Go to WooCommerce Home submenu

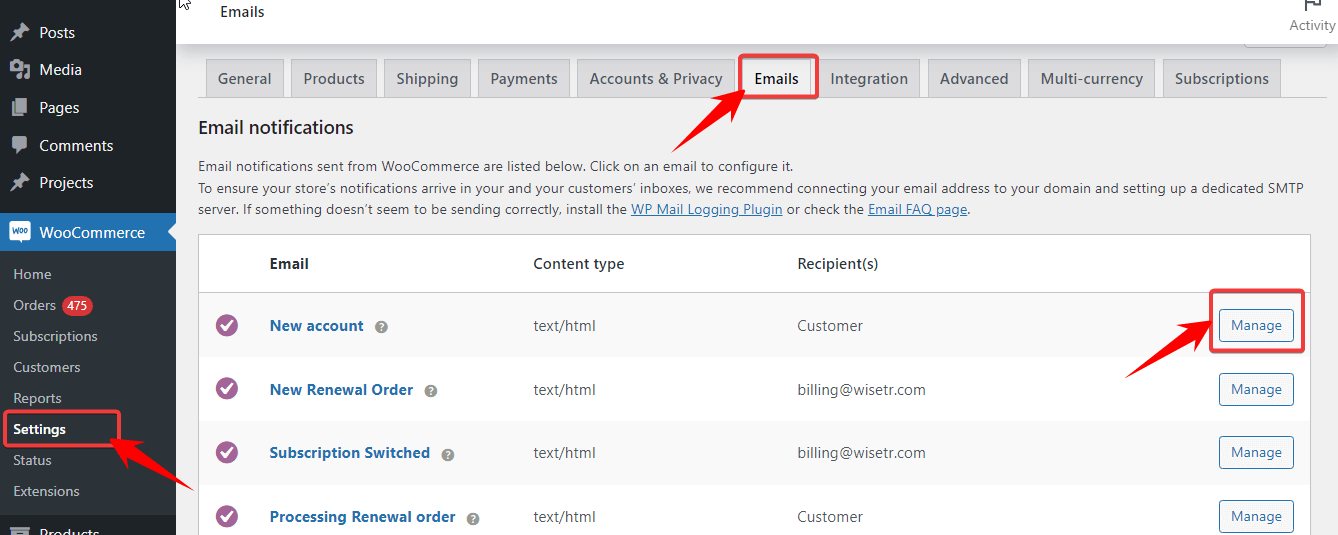tap(32, 274)
